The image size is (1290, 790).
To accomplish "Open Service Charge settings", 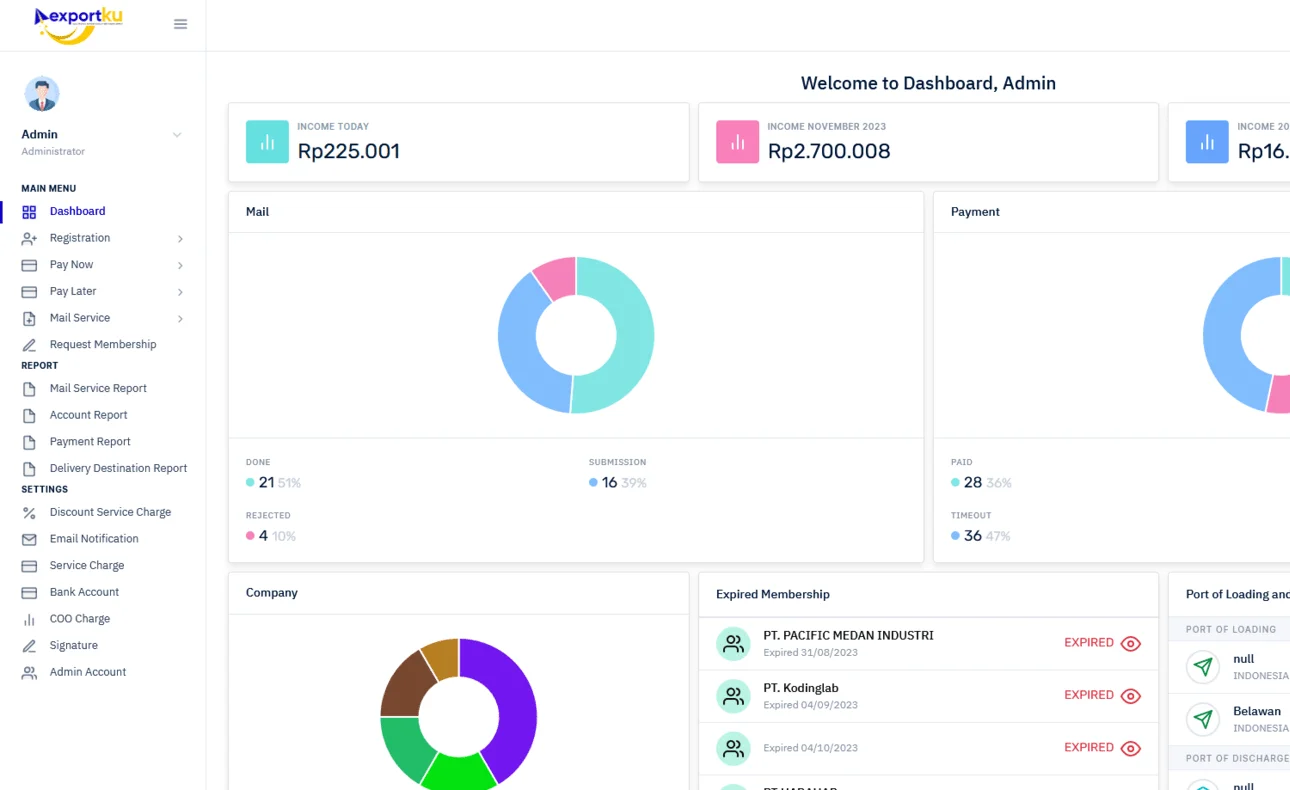I will click(87, 566).
